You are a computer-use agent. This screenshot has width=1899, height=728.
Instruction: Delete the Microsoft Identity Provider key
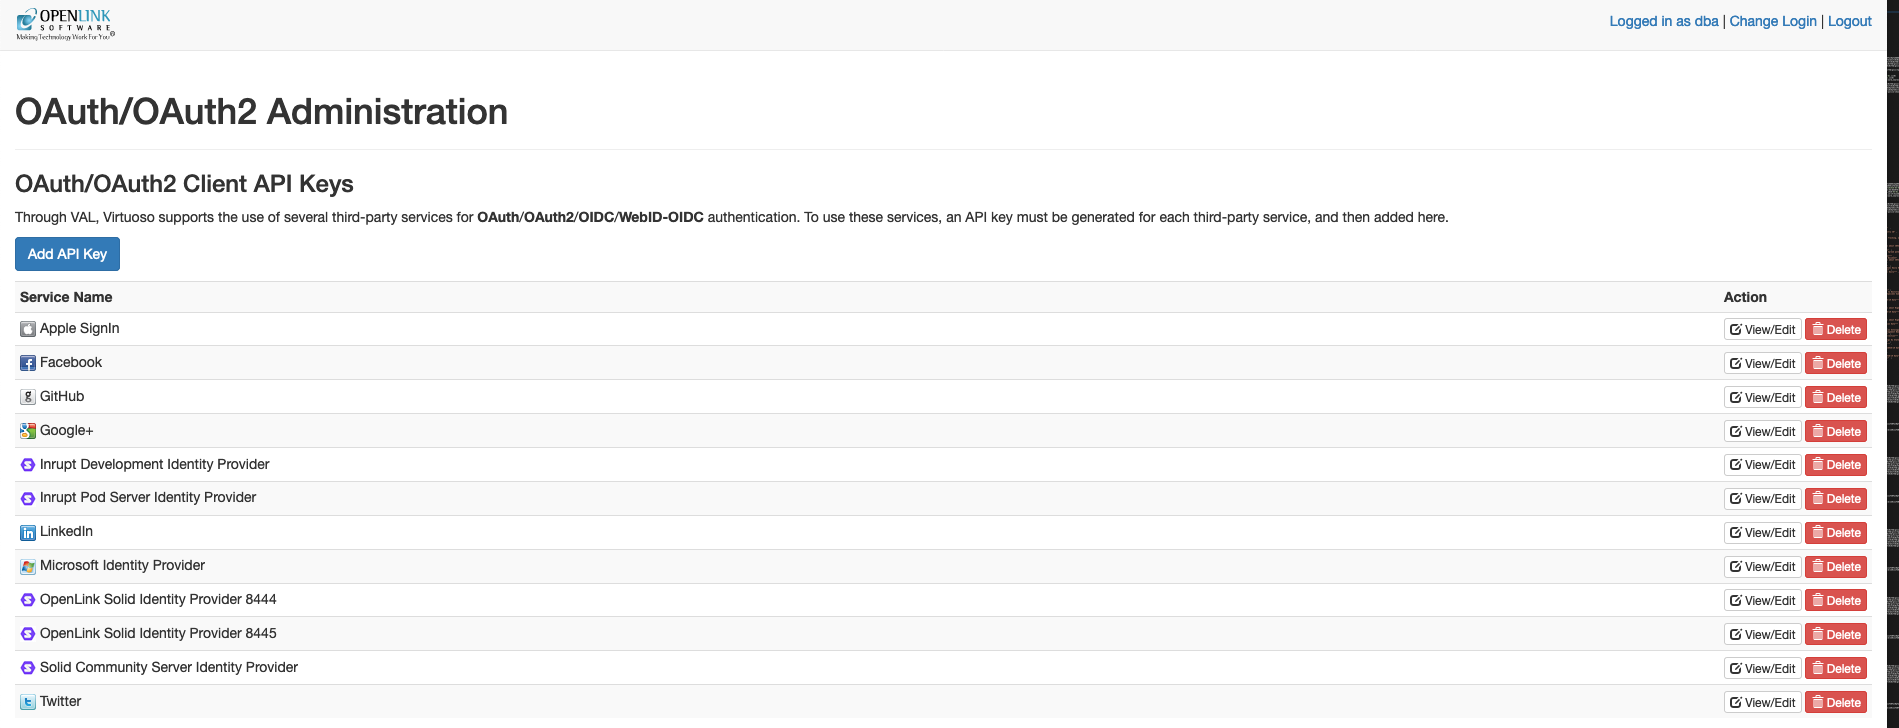click(x=1836, y=566)
